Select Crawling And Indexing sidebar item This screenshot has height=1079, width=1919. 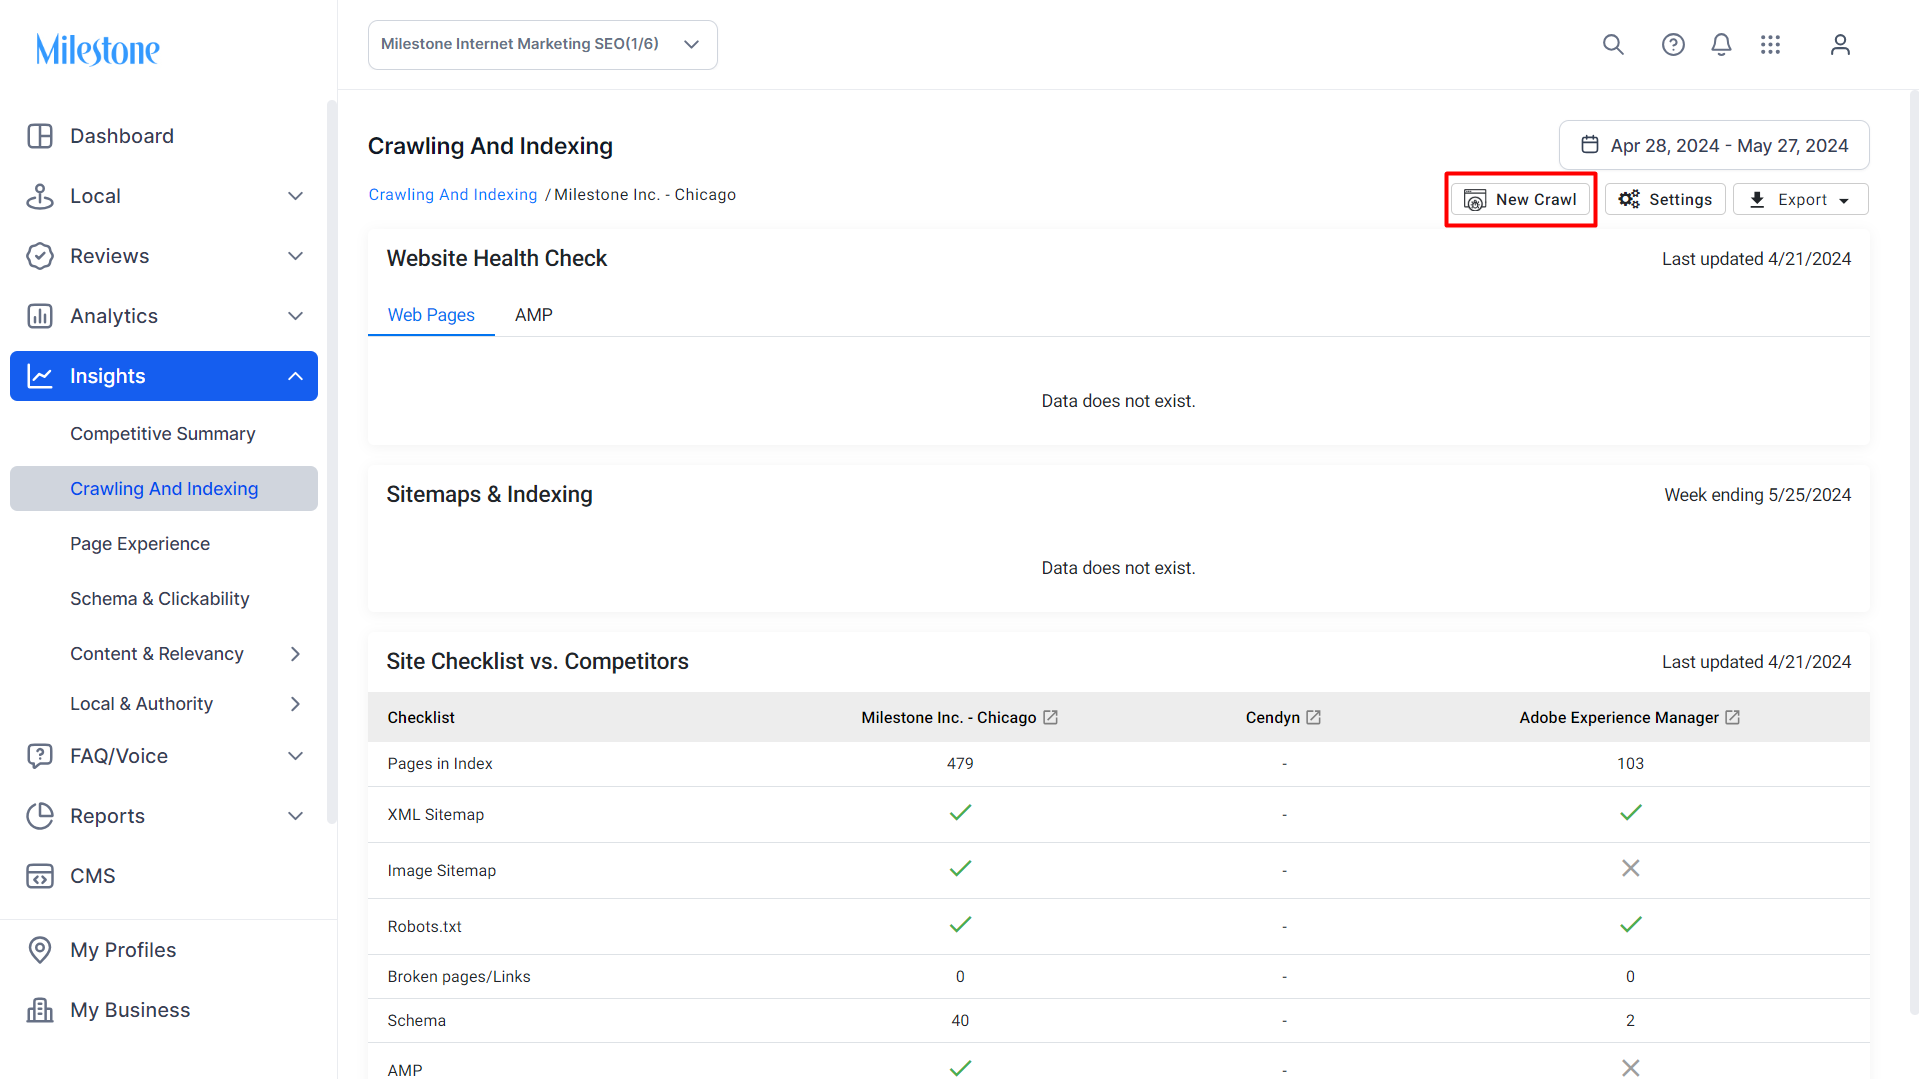click(164, 489)
